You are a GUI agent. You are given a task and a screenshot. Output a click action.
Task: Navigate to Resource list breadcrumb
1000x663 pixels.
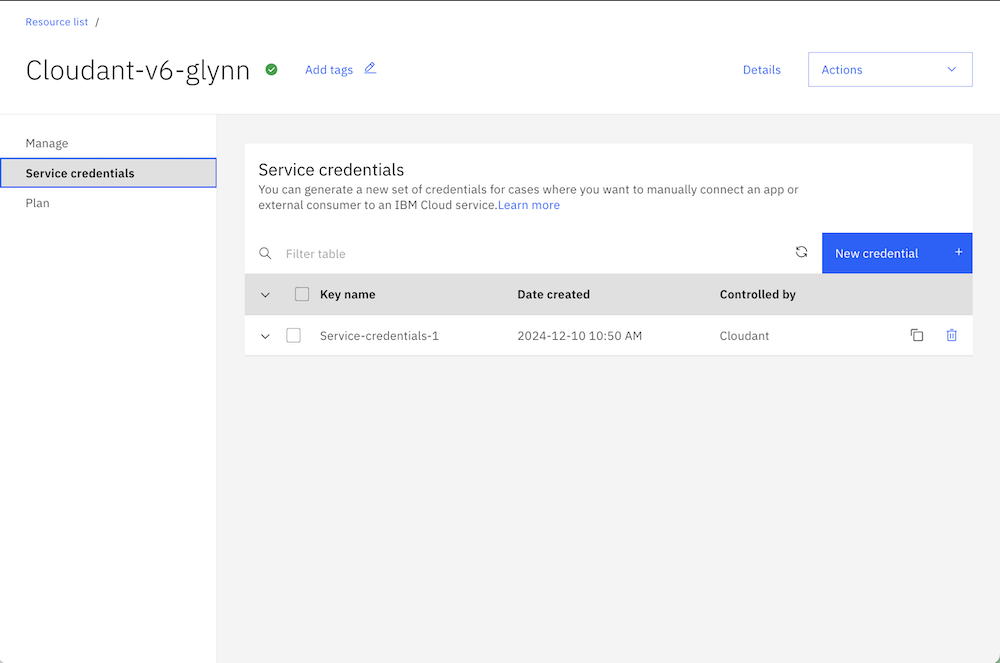pyautogui.click(x=57, y=22)
